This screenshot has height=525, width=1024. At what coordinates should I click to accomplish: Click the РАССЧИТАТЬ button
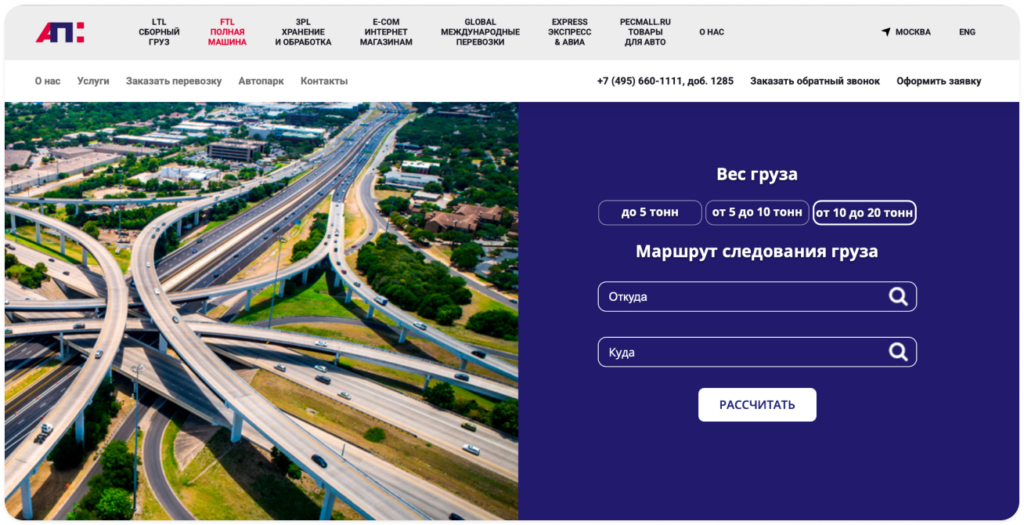pos(757,405)
